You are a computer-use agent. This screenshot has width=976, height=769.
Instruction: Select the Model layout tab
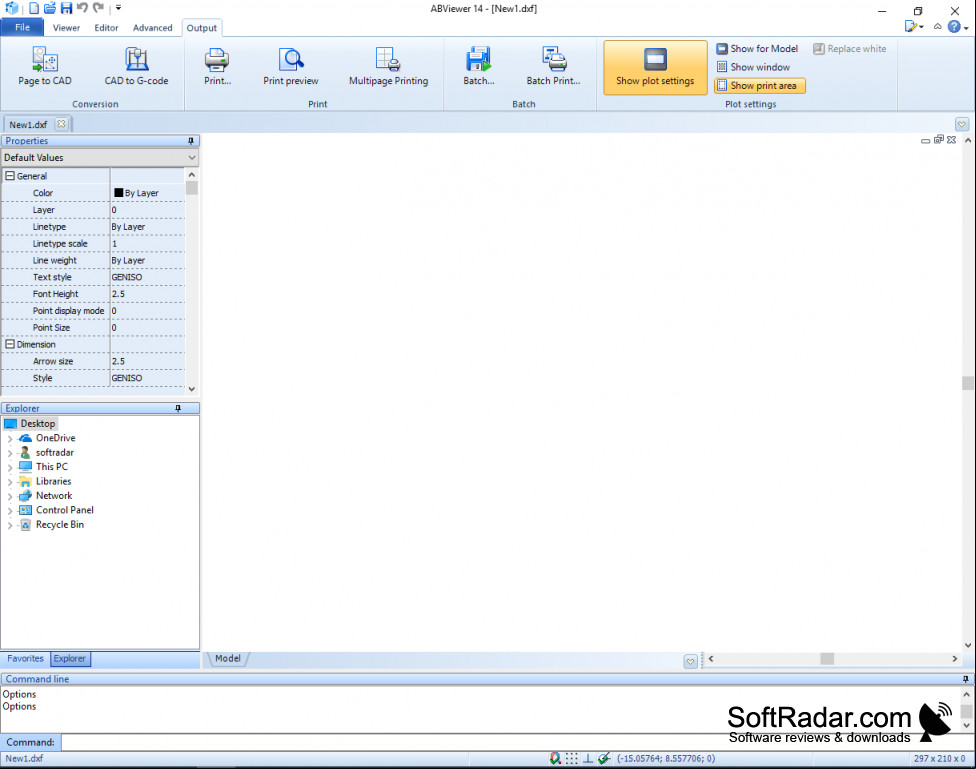click(228, 659)
